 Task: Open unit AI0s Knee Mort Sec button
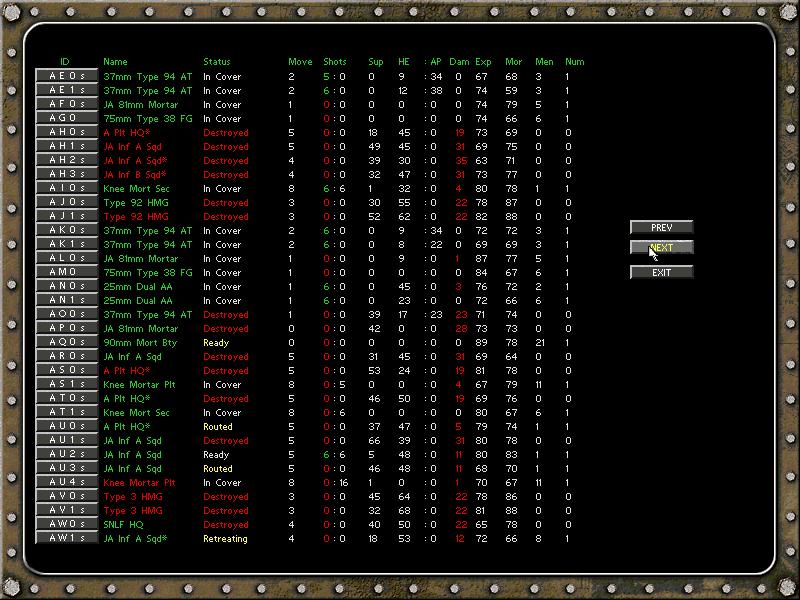66,188
